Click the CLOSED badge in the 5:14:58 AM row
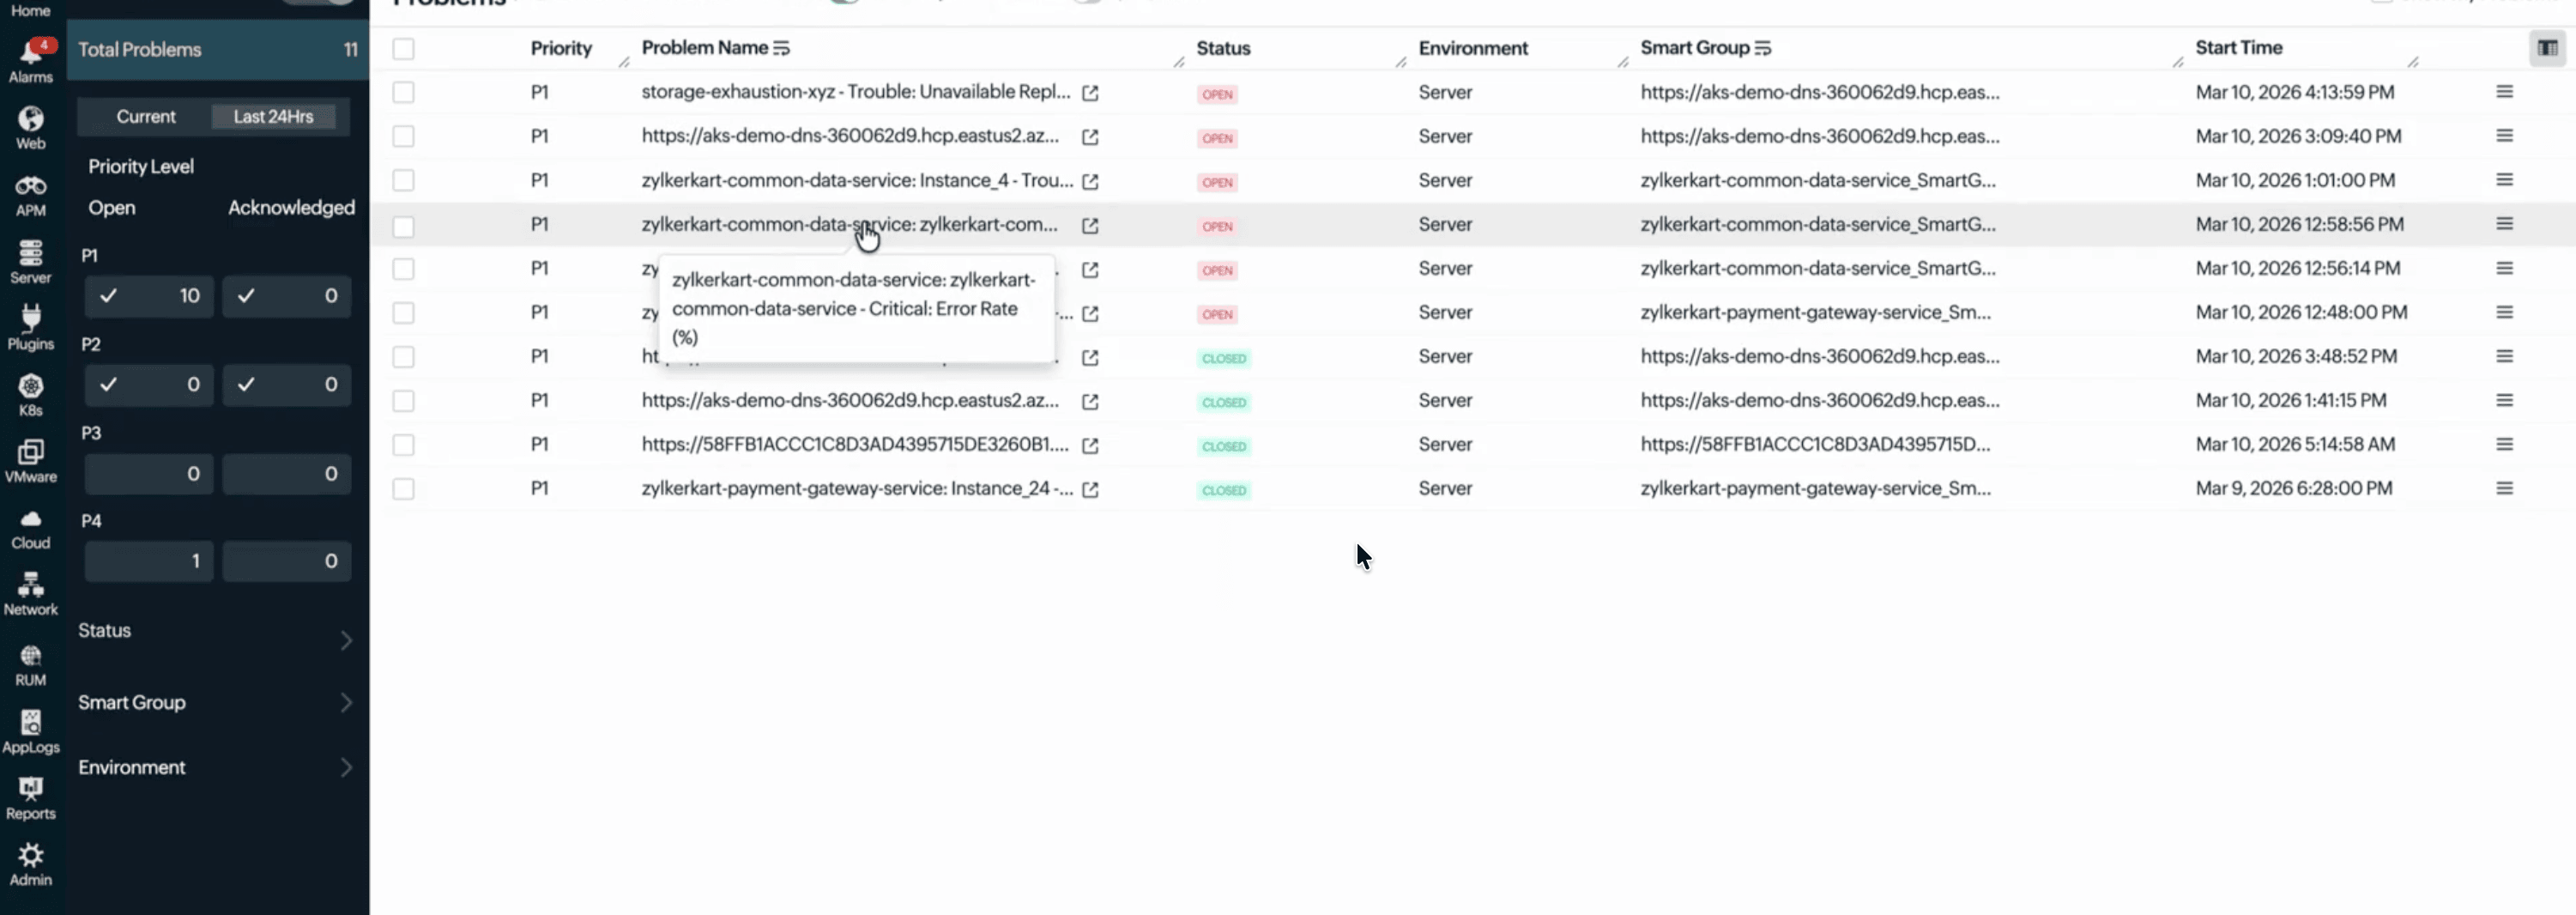Image resolution: width=2576 pixels, height=915 pixels. click(1224, 446)
